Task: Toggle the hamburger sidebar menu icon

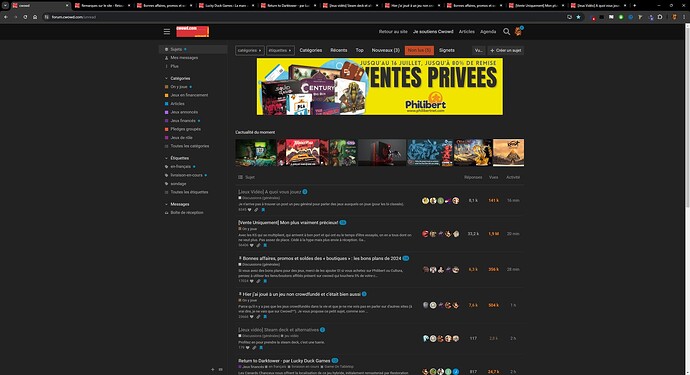Action: (167, 32)
